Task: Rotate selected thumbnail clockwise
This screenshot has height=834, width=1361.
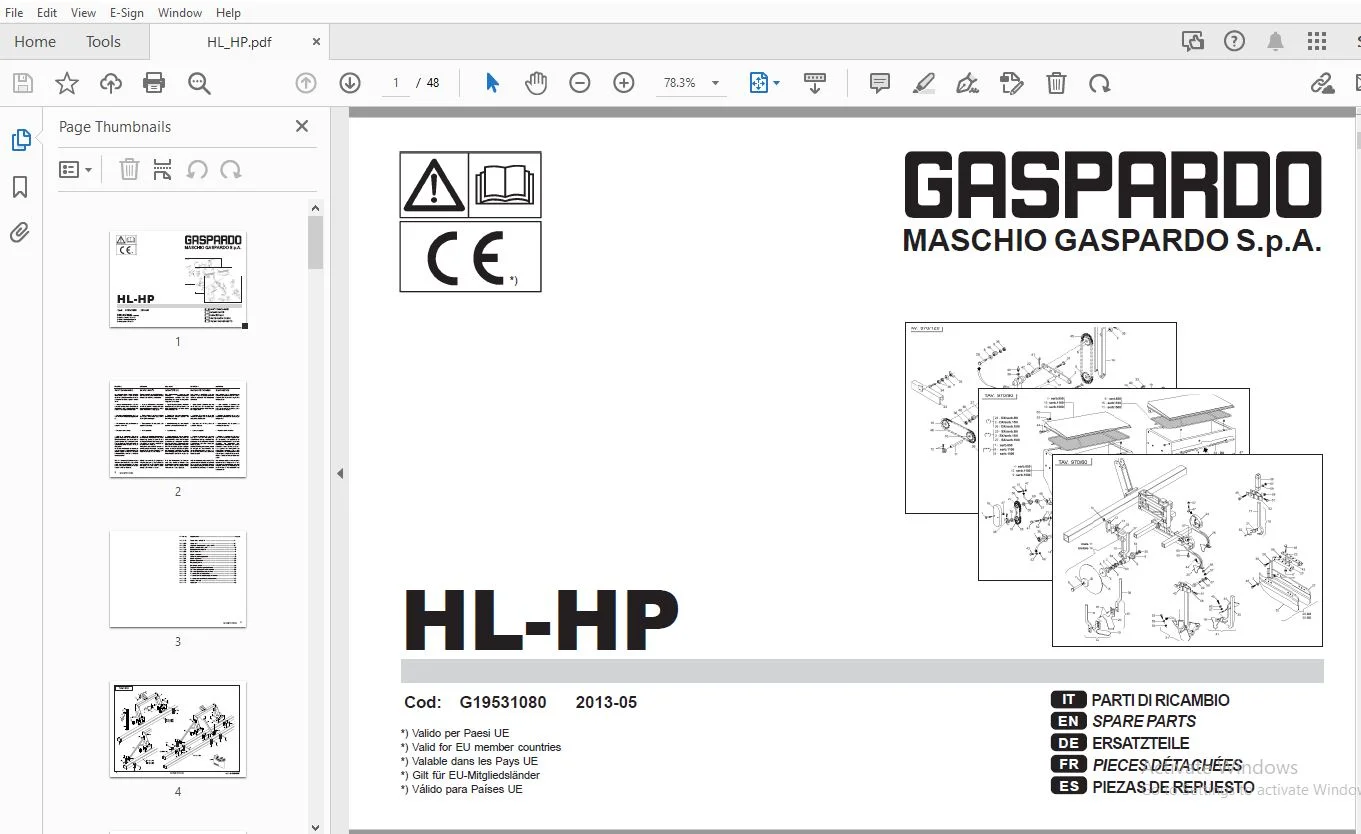Action: (x=231, y=170)
